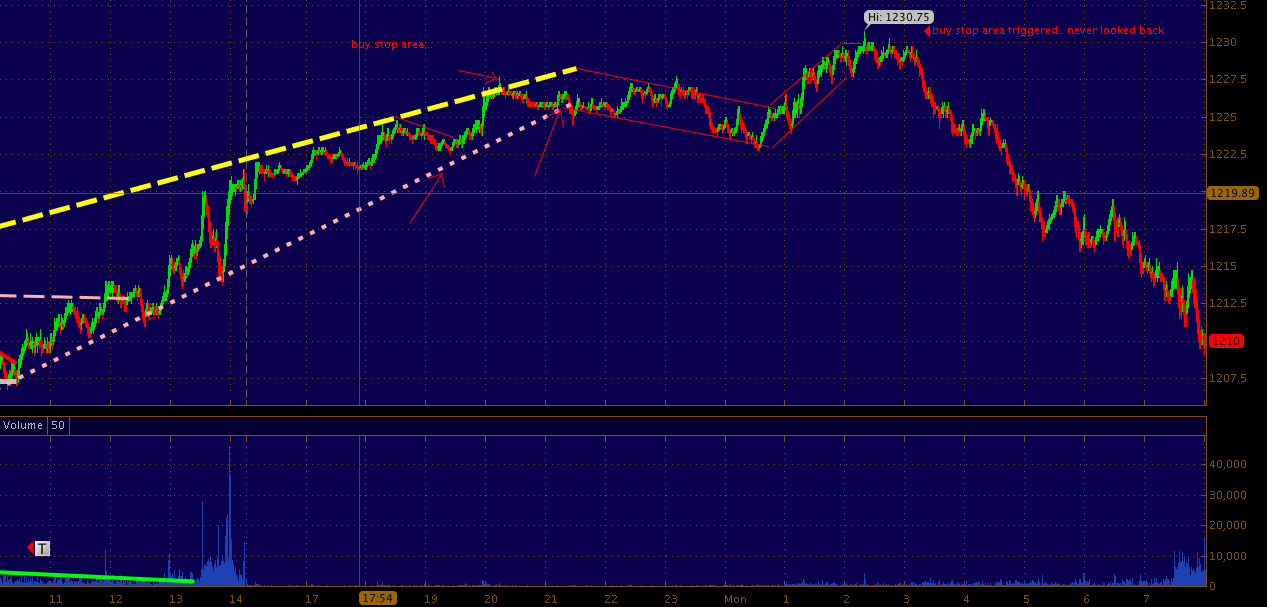Select 'buy stop area triggered.. never looked back' note

[x=1048, y=31]
